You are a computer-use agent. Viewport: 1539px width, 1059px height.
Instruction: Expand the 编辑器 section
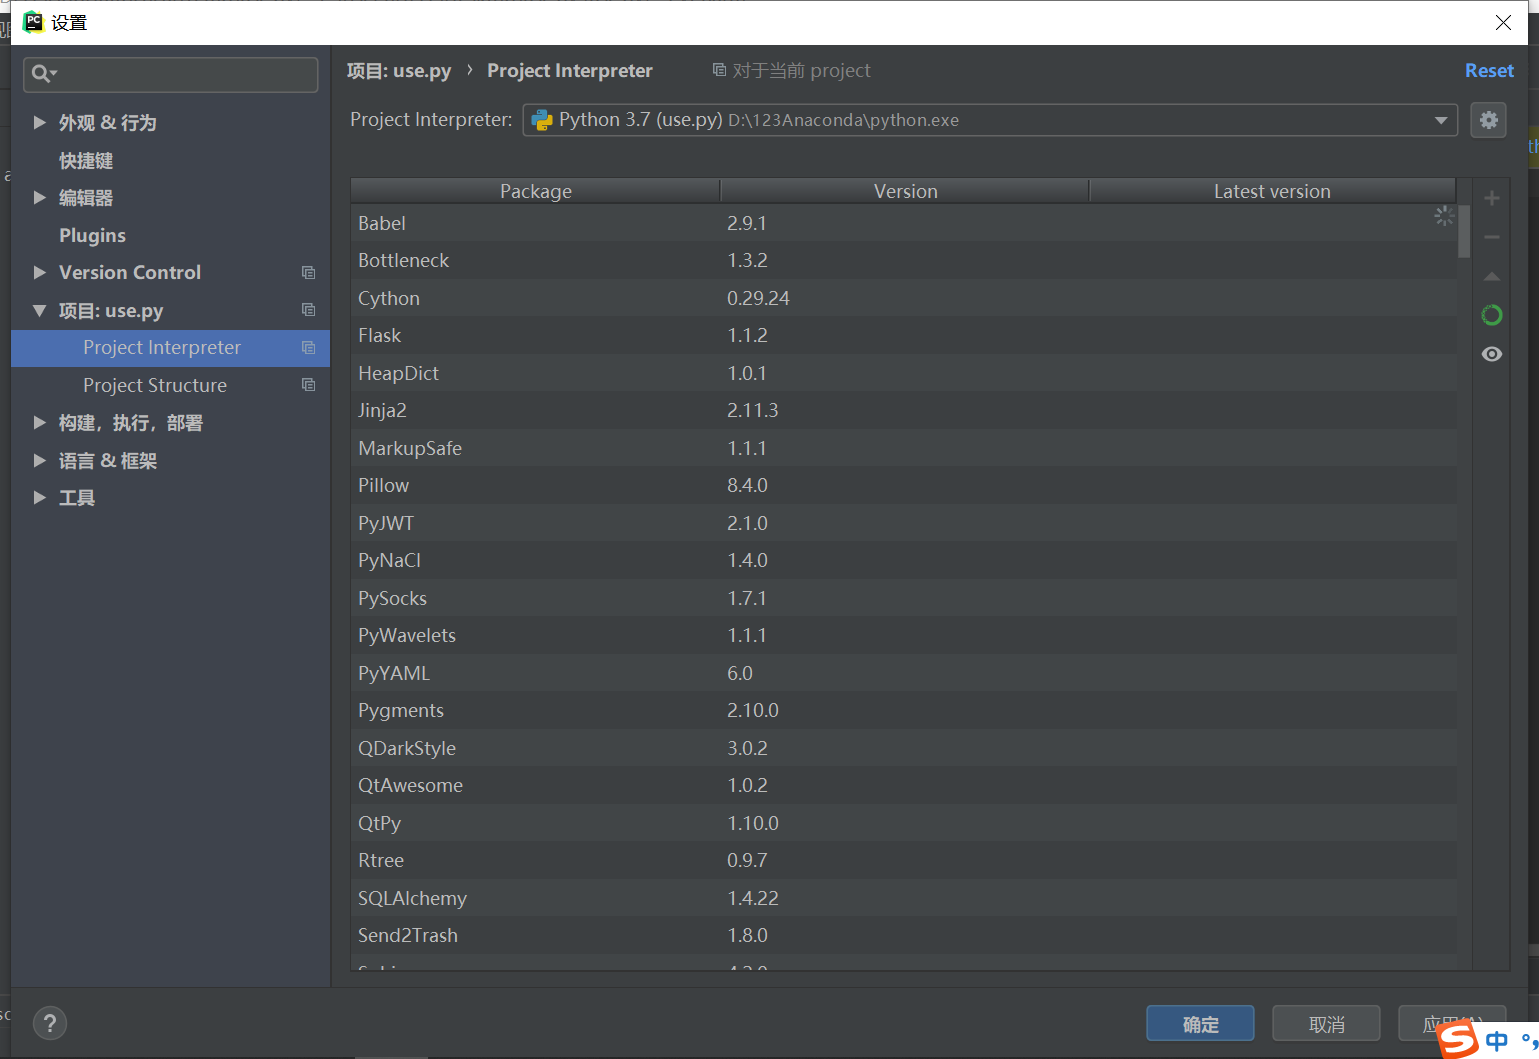39,197
